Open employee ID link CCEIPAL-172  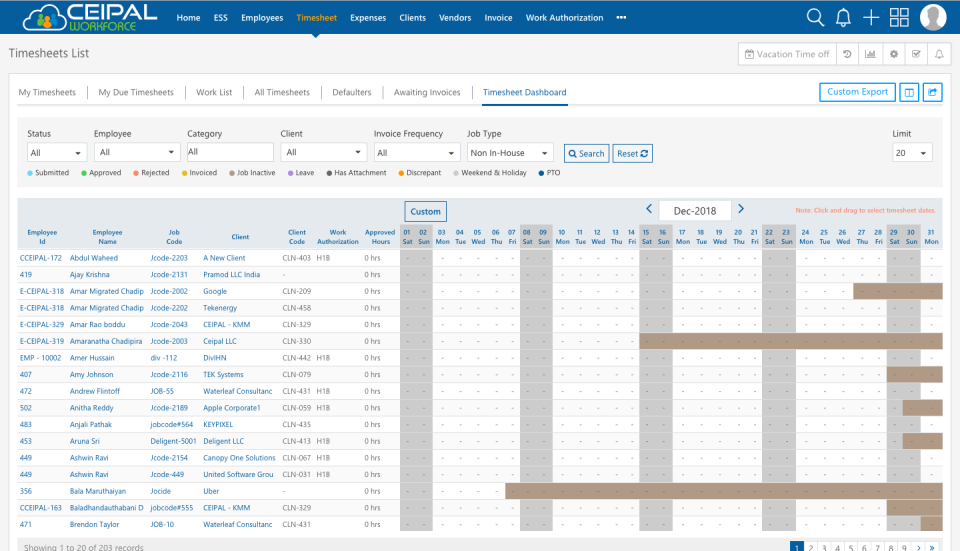[x=40, y=258]
